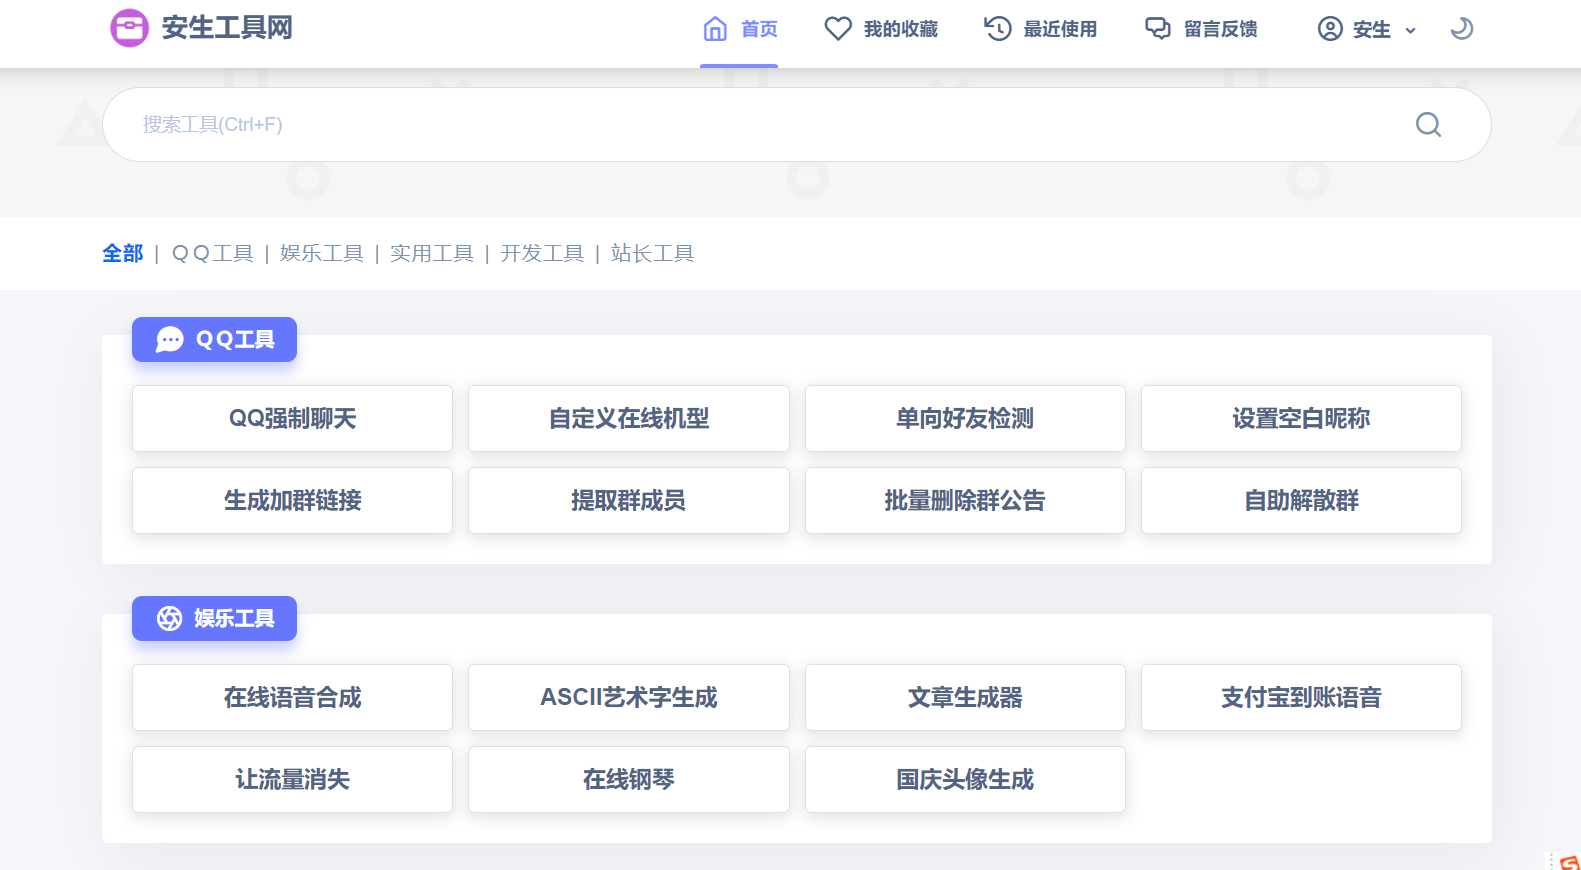Click the home icon beside 首页
The image size is (1581, 870).
(715, 29)
